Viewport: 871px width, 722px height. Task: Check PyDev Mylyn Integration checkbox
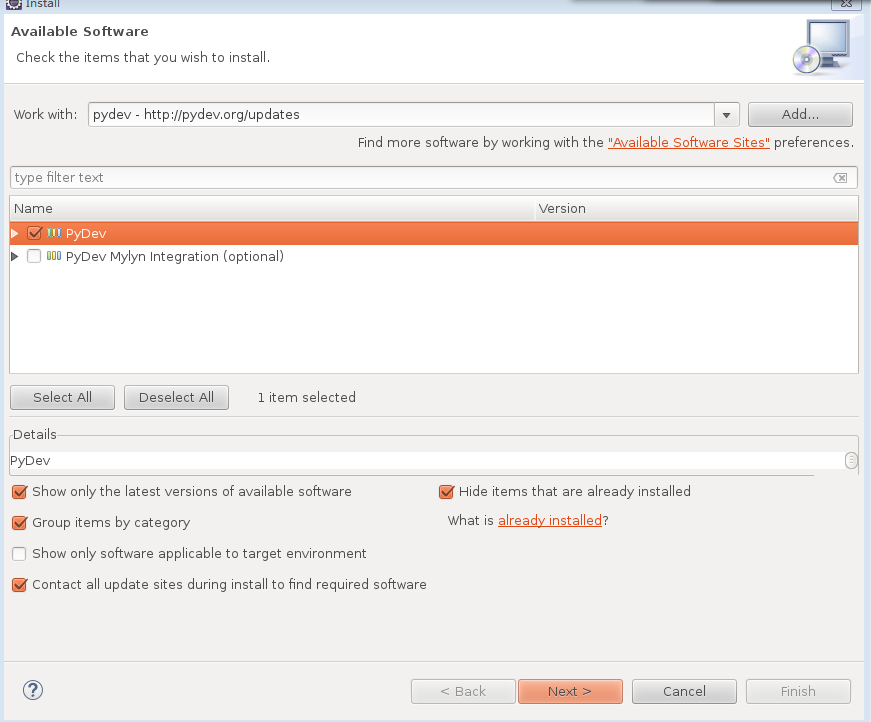(35, 256)
